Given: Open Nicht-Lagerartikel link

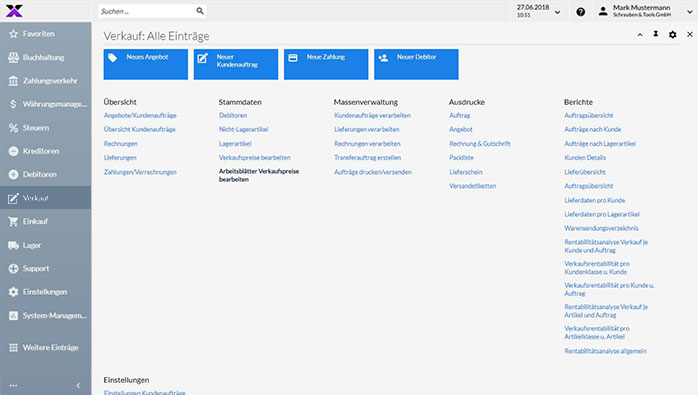Looking at the screenshot, I should 243,129.
